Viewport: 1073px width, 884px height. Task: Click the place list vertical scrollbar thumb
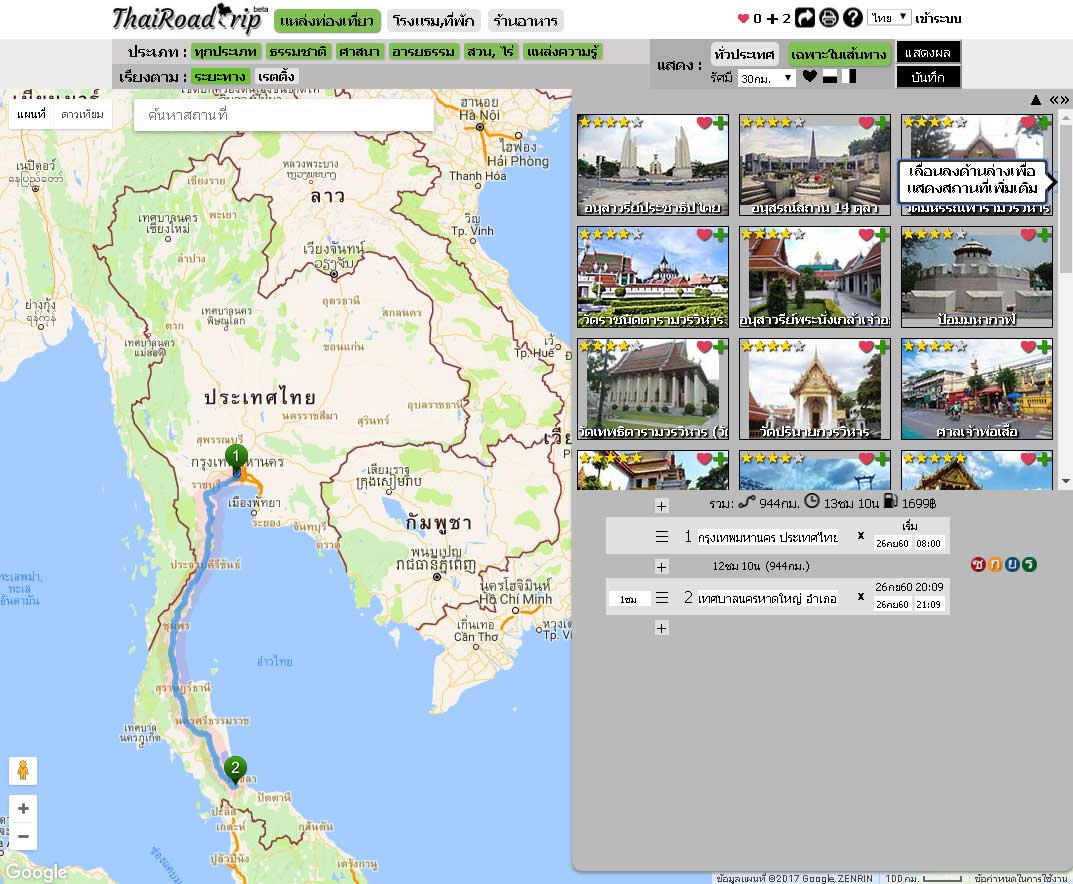(1065, 198)
